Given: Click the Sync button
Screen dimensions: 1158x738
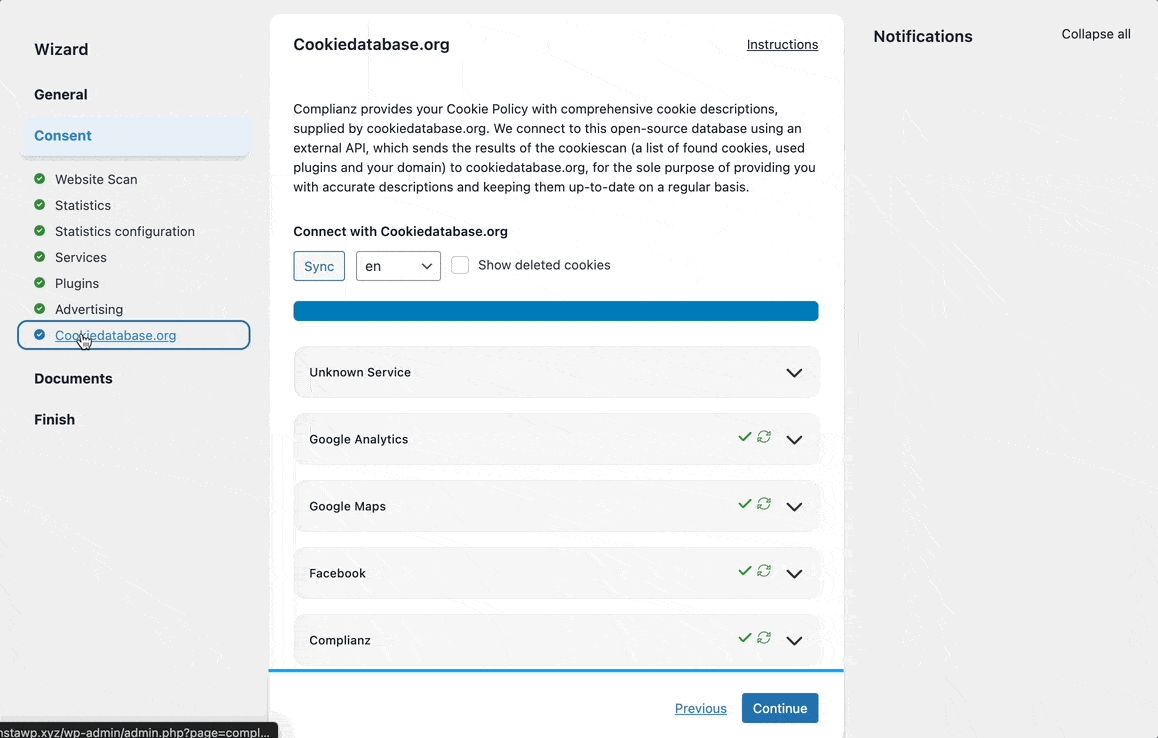Looking at the screenshot, I should click(x=319, y=266).
